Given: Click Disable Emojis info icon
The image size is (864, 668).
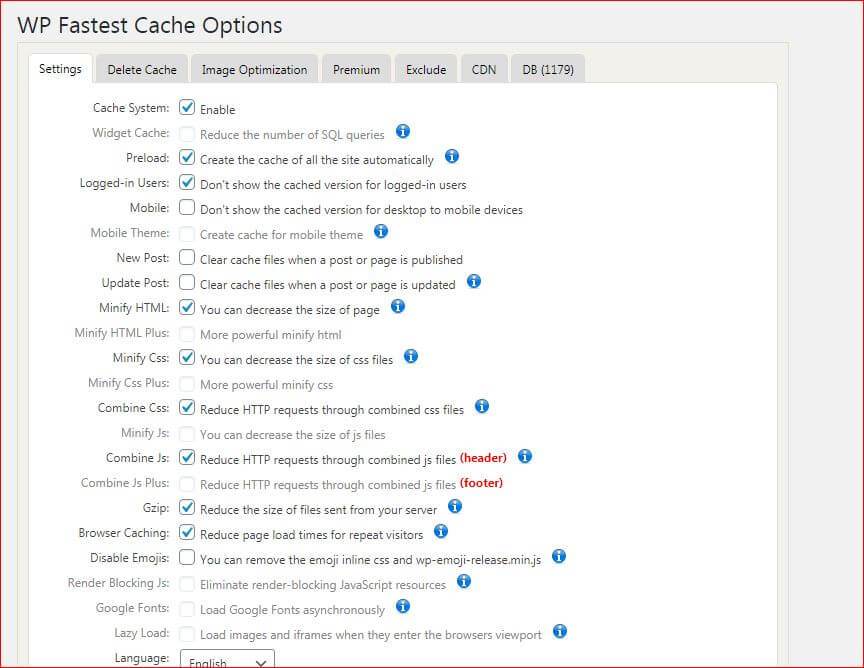Looking at the screenshot, I should pyautogui.click(x=559, y=556).
